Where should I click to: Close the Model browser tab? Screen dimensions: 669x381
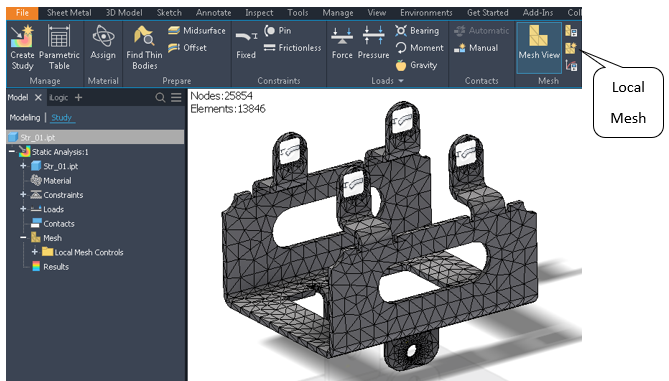click(x=38, y=97)
